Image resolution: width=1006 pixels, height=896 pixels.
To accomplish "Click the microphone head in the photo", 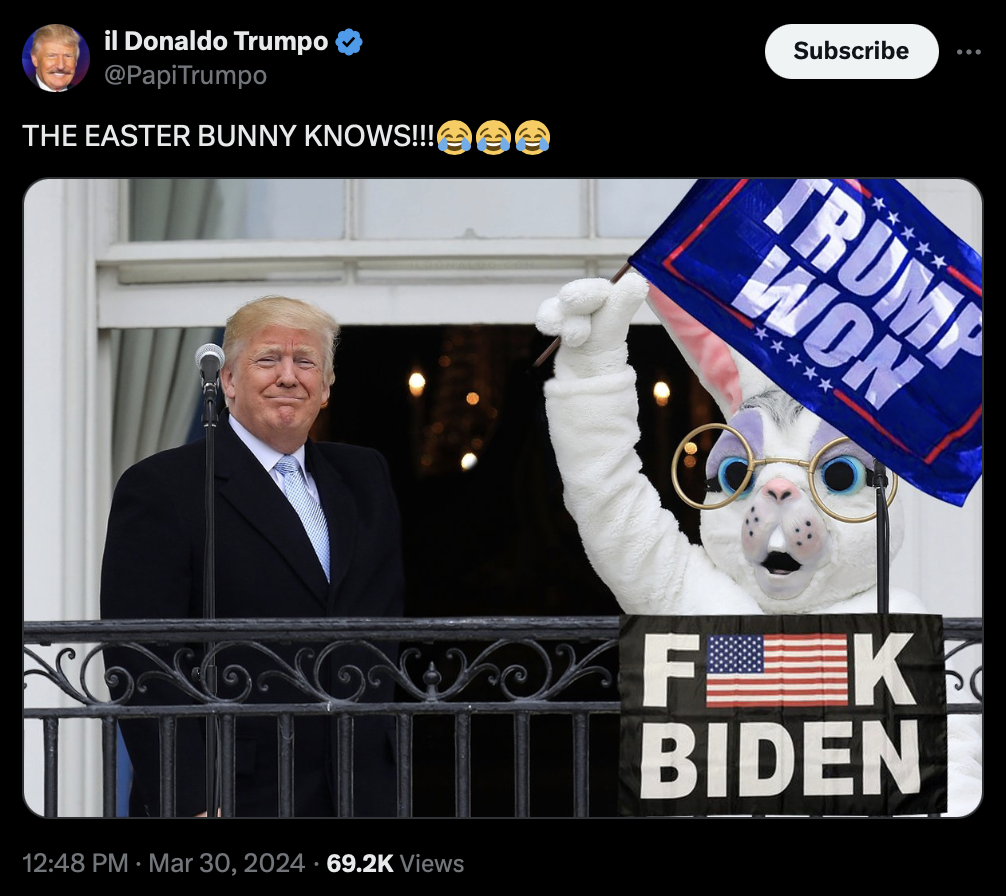I will point(210,362).
